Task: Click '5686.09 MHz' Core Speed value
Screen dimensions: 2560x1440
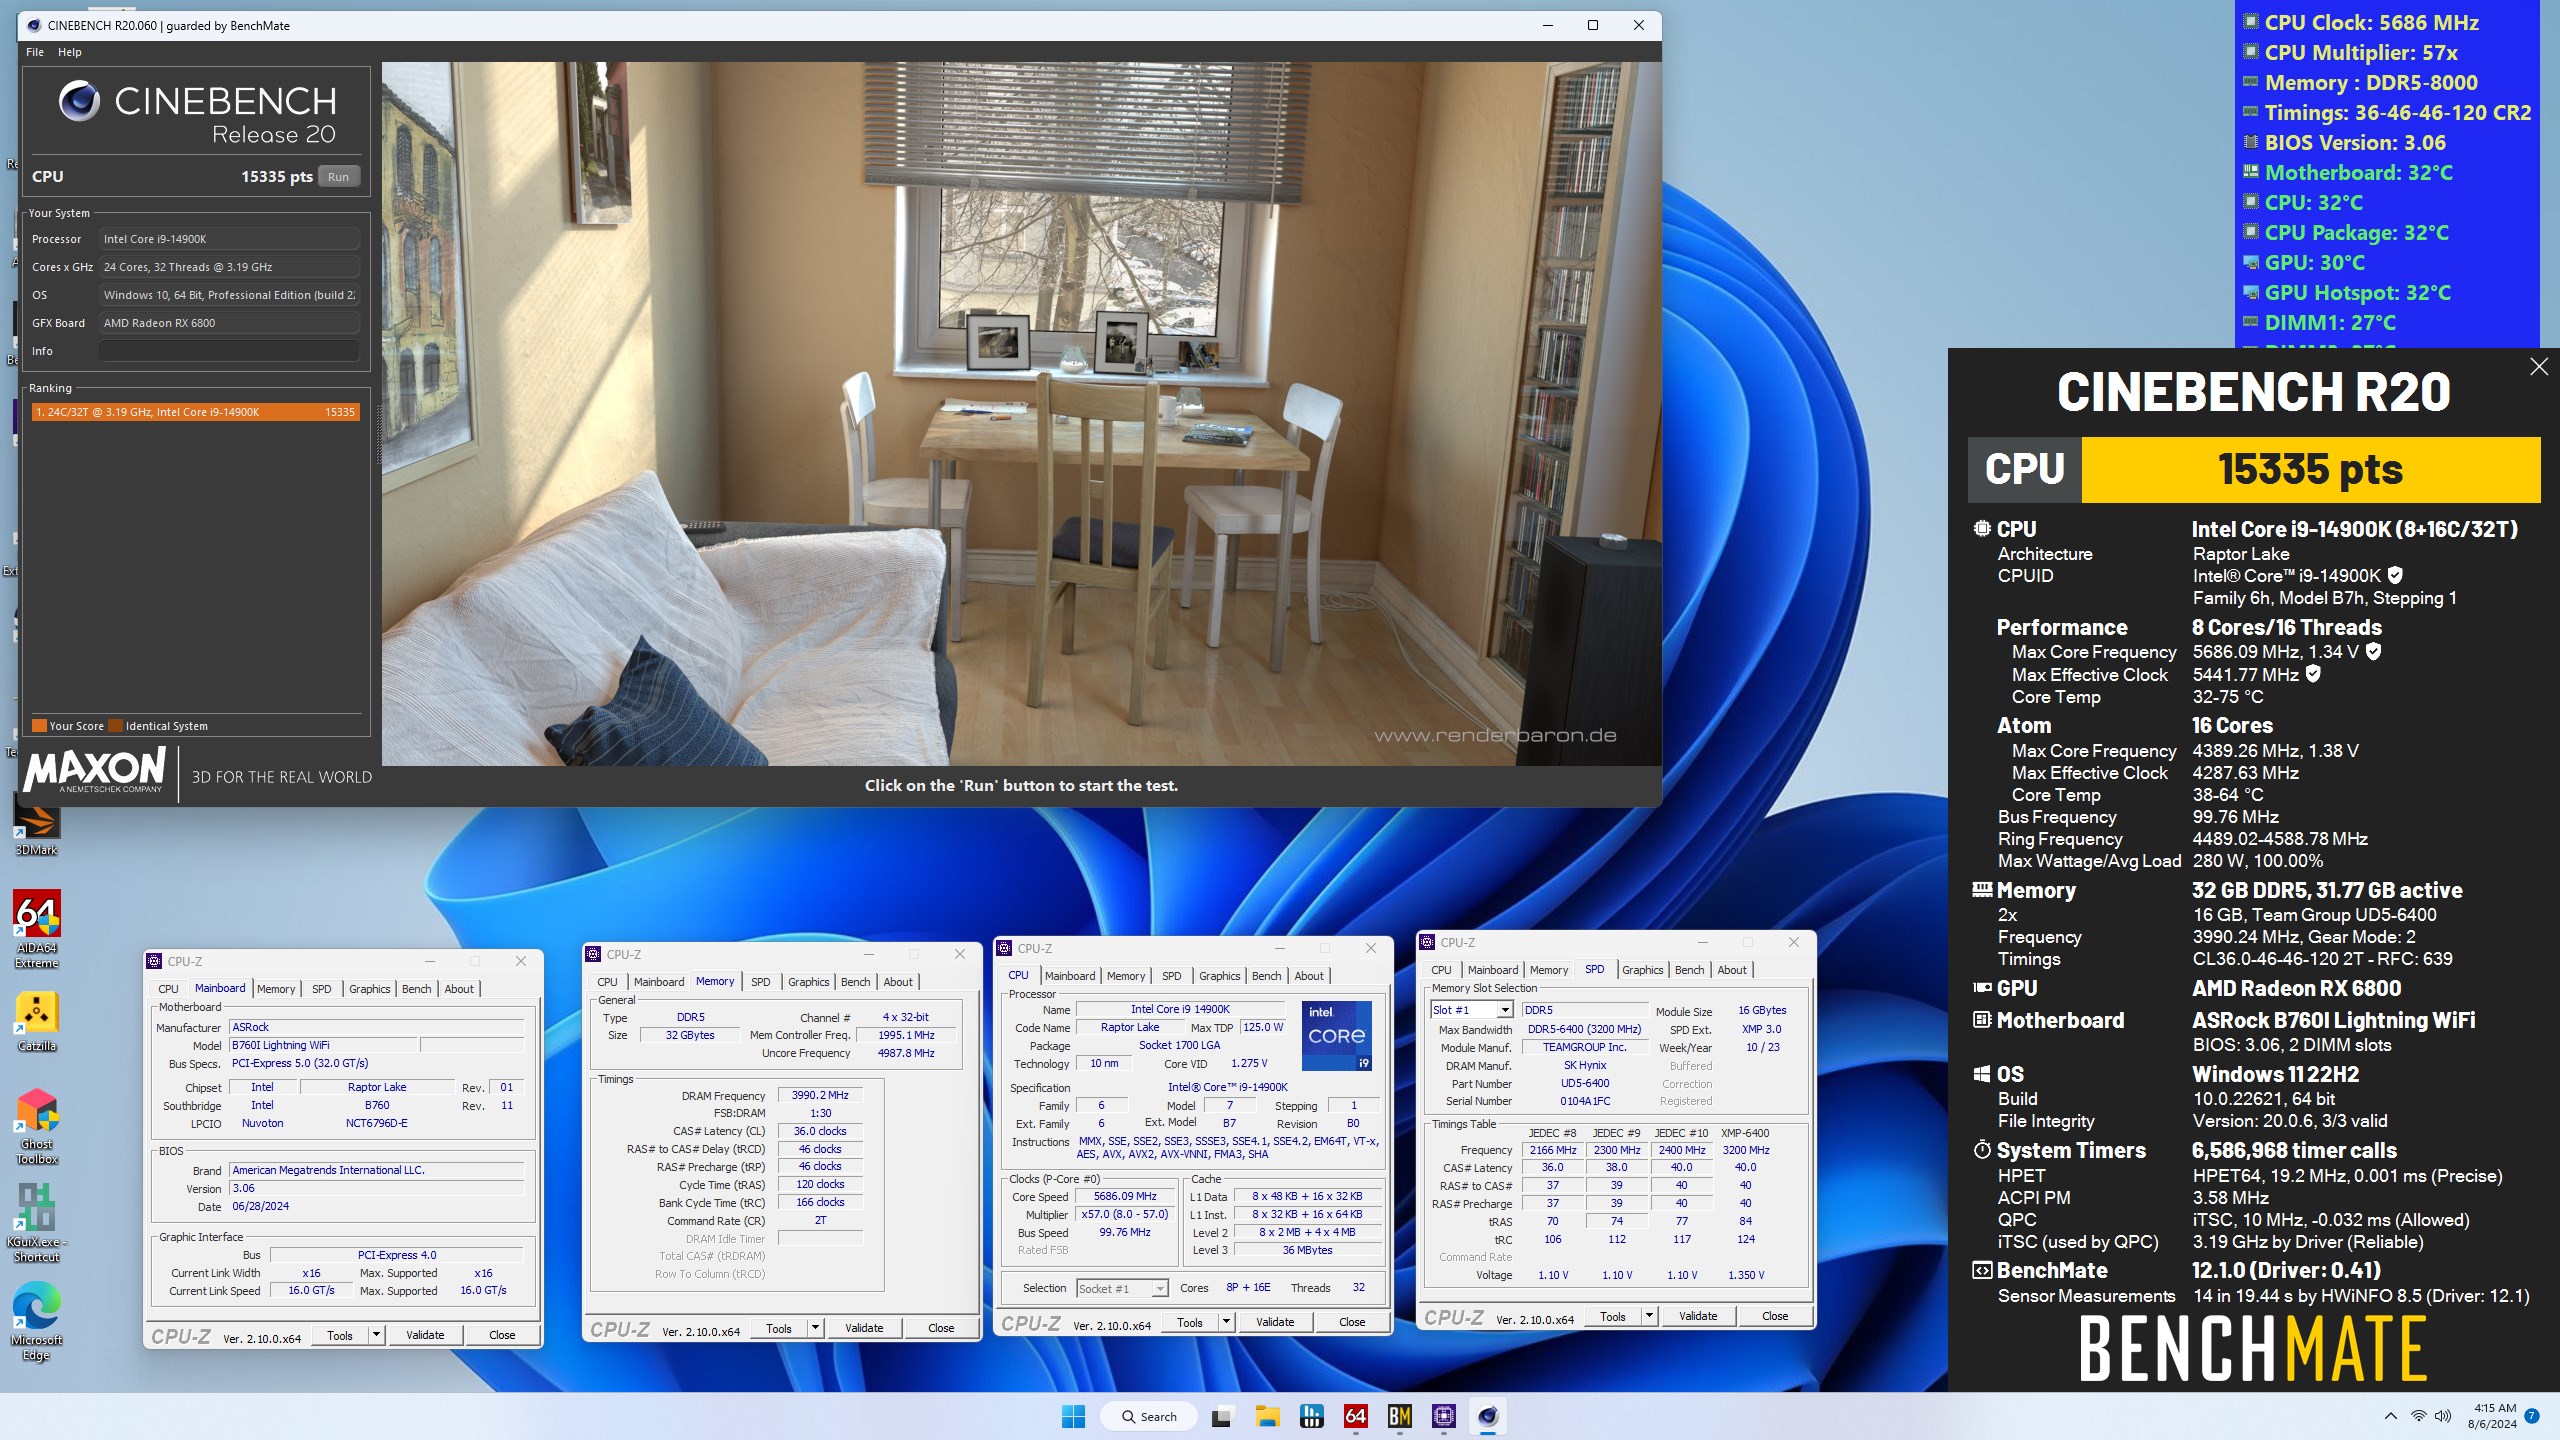Action: click(1125, 1196)
